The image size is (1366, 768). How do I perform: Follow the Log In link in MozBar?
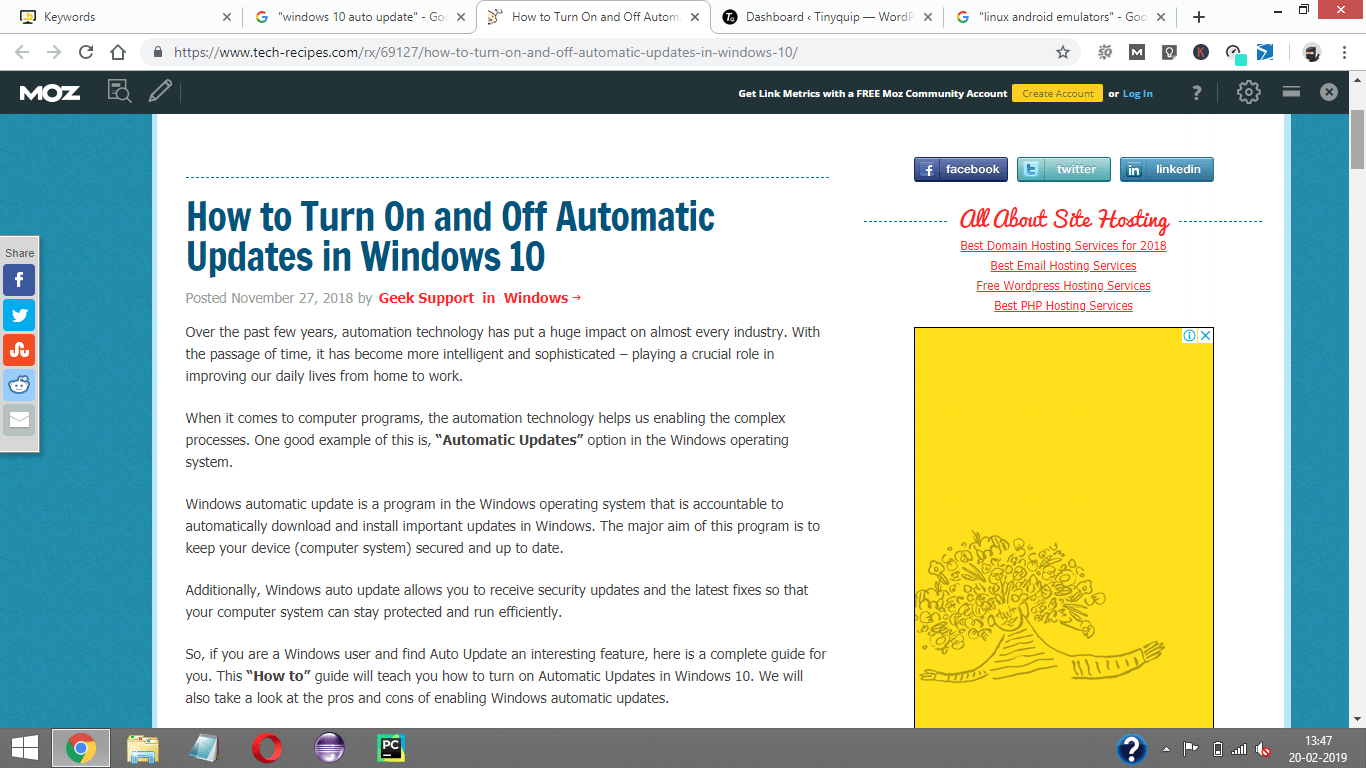tap(1137, 93)
